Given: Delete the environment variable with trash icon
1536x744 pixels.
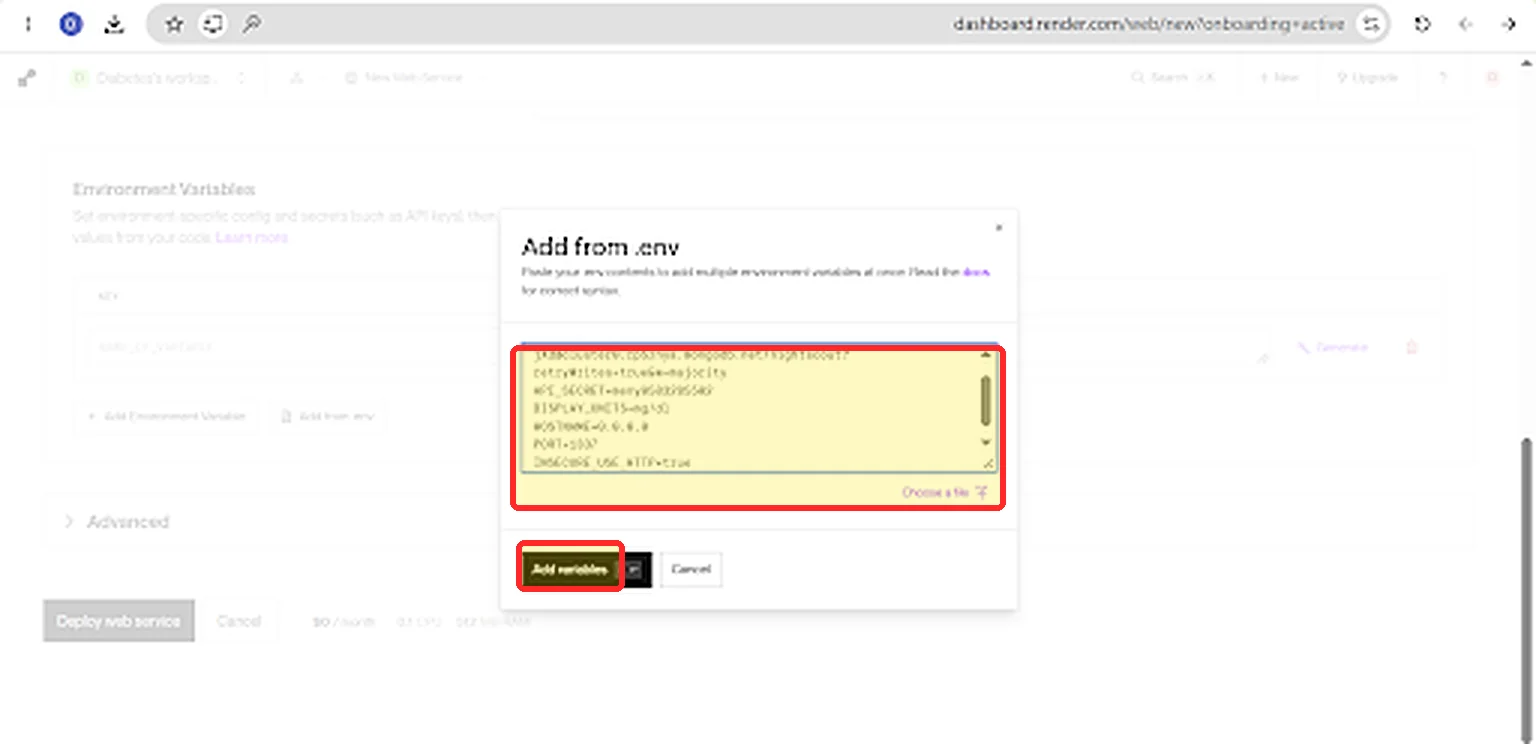Looking at the screenshot, I should click(x=1412, y=348).
